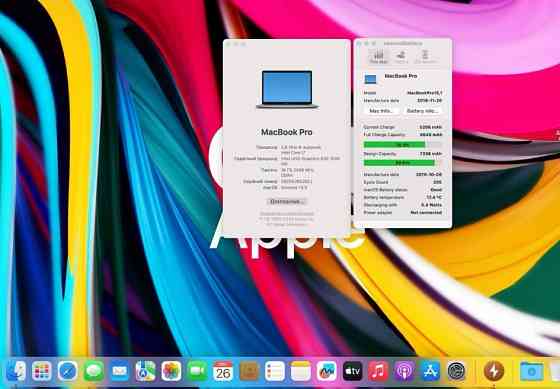This screenshot has height=389, width=560.
Task: Open the Downloads folder in the Dock
Action: (532, 371)
